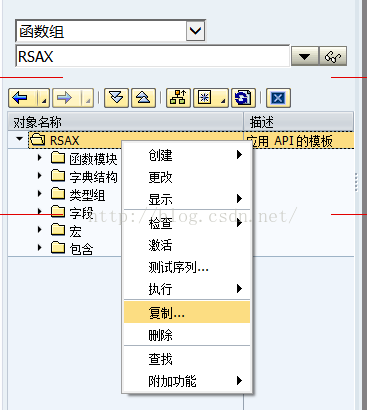
Task: Click the RSAX description cell
Action: pyautogui.click(x=299, y=141)
